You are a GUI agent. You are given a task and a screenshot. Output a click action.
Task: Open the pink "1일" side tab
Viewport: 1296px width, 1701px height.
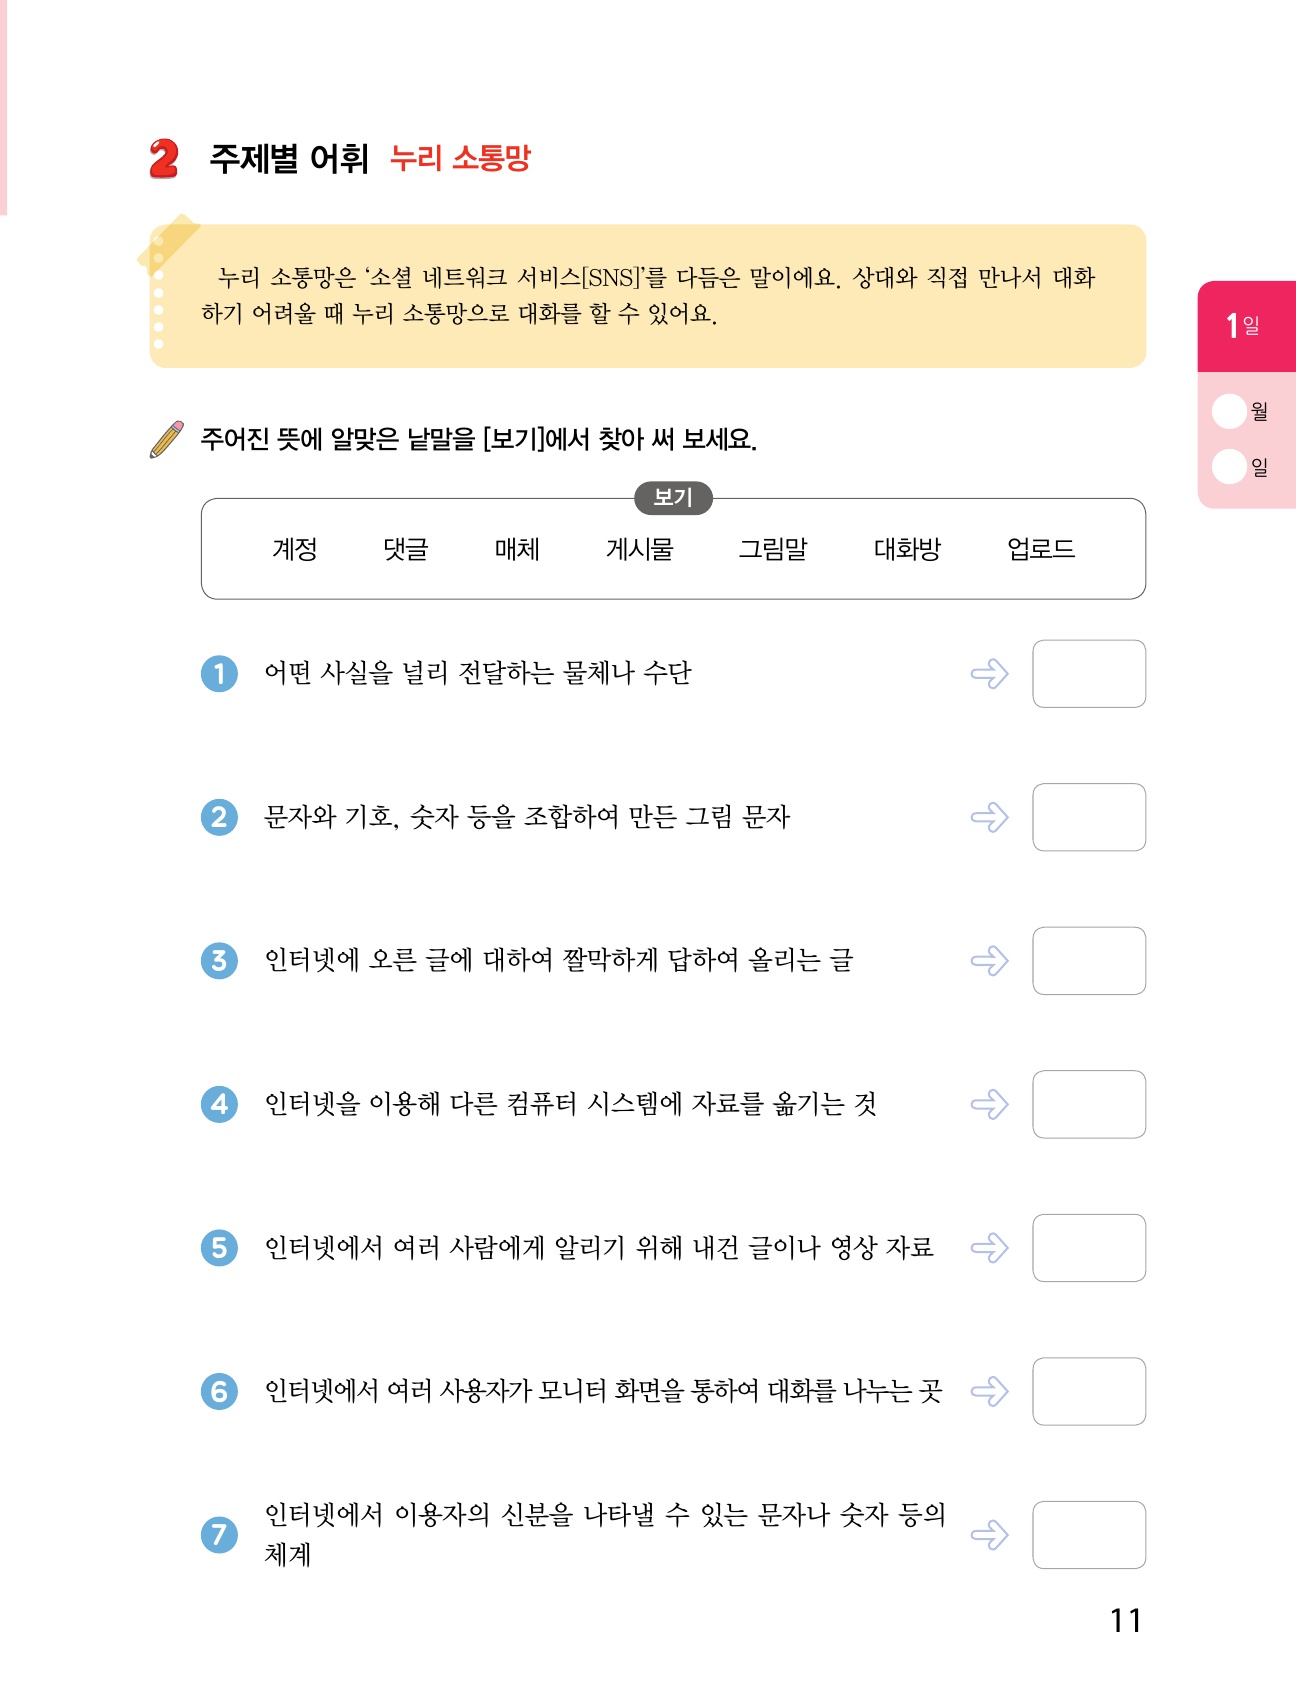[x=1246, y=326]
